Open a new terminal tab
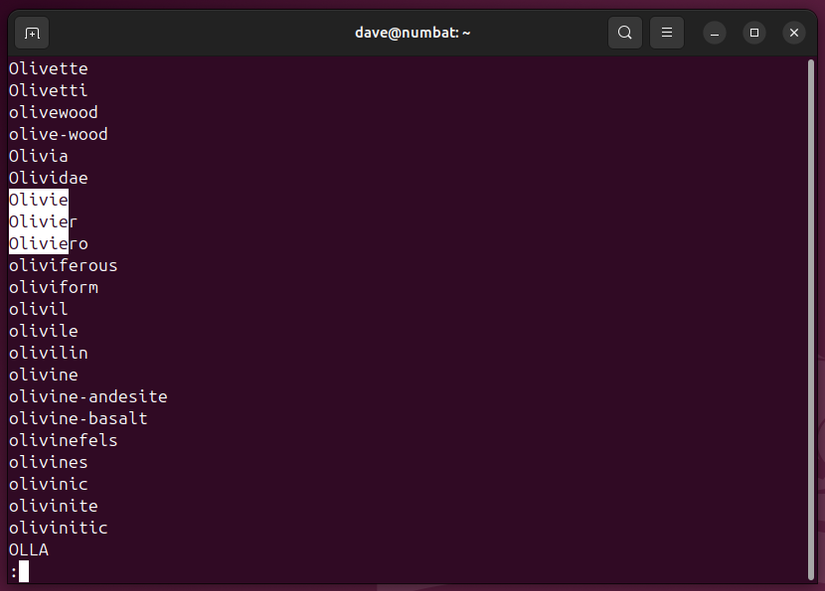The height and width of the screenshot is (591, 825). pos(31,32)
